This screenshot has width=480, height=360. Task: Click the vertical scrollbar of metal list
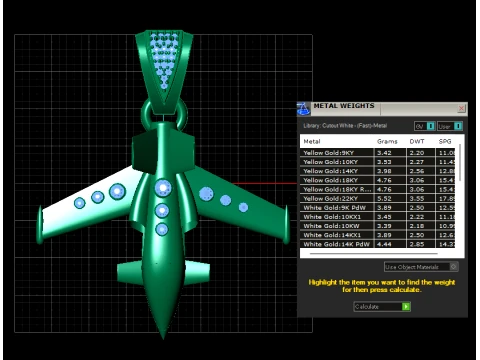click(460, 163)
